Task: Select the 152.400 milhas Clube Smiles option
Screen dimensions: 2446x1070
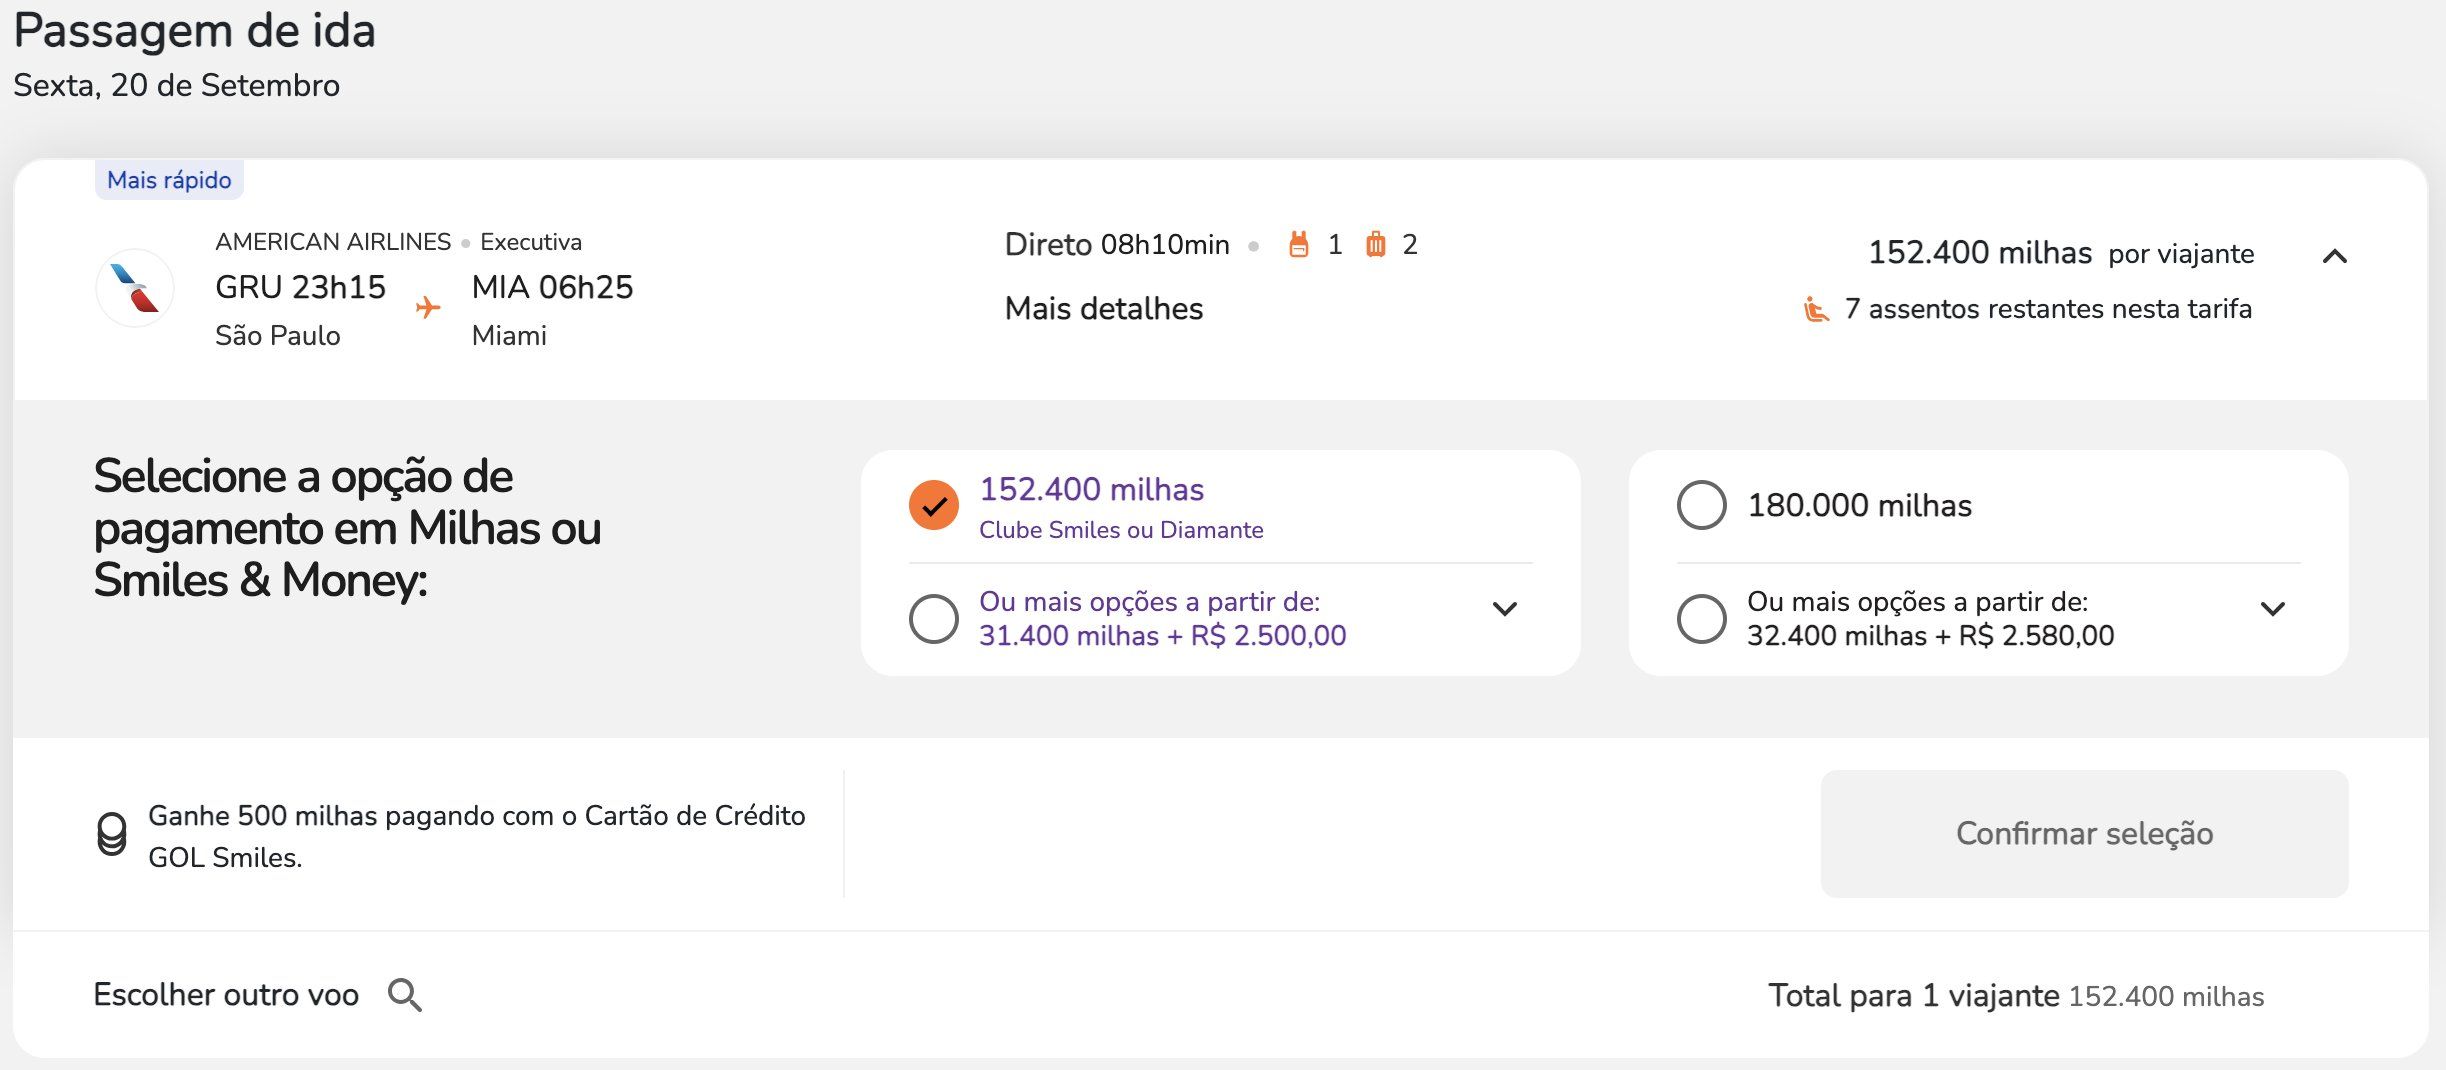Action: (934, 505)
